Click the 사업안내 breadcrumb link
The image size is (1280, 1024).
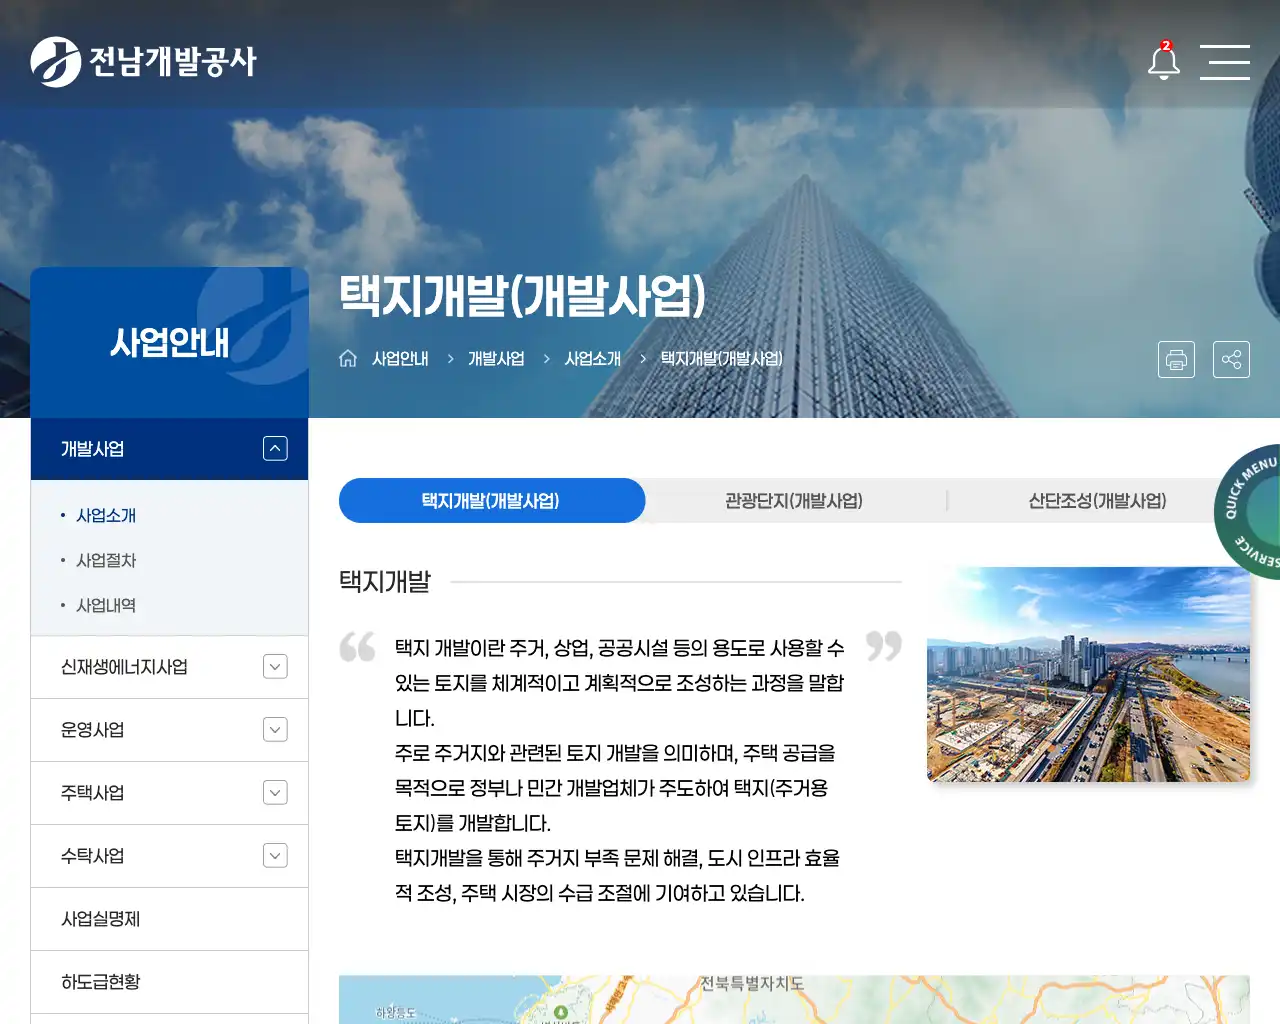point(400,358)
